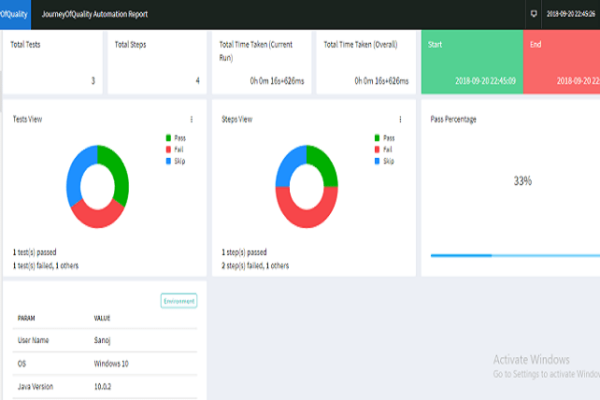Click the Total Steps card
Viewport: 600px width, 400px height.
click(x=157, y=62)
